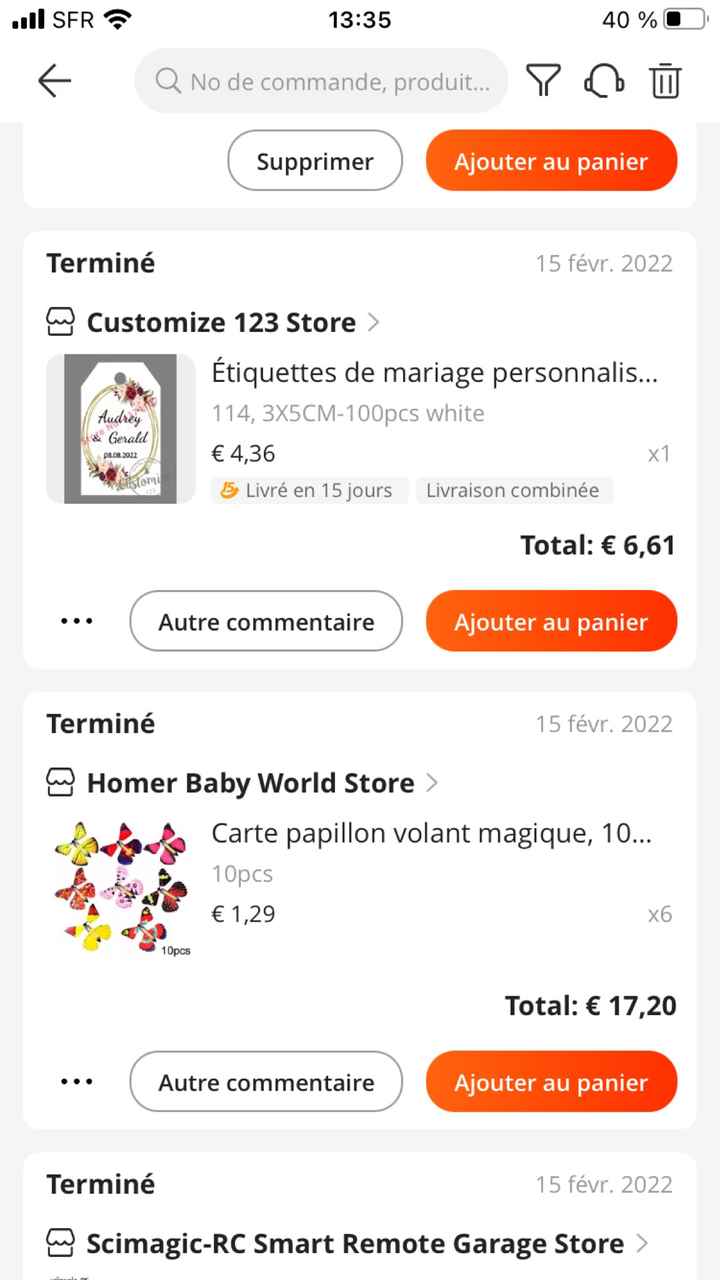Tap the Homer Baby World Store shop icon
This screenshot has width=720, height=1280.
pyautogui.click(x=61, y=783)
